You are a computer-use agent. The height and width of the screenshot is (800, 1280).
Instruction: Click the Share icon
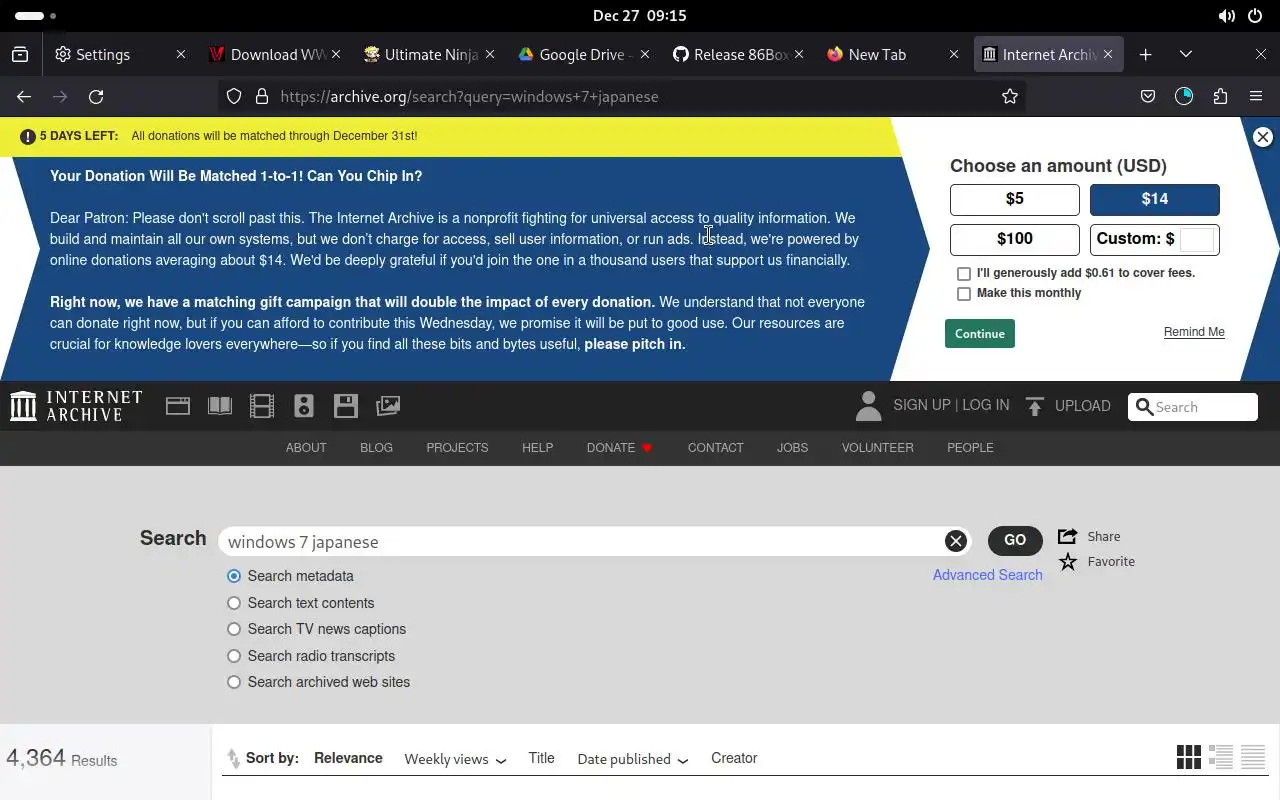click(x=1068, y=536)
